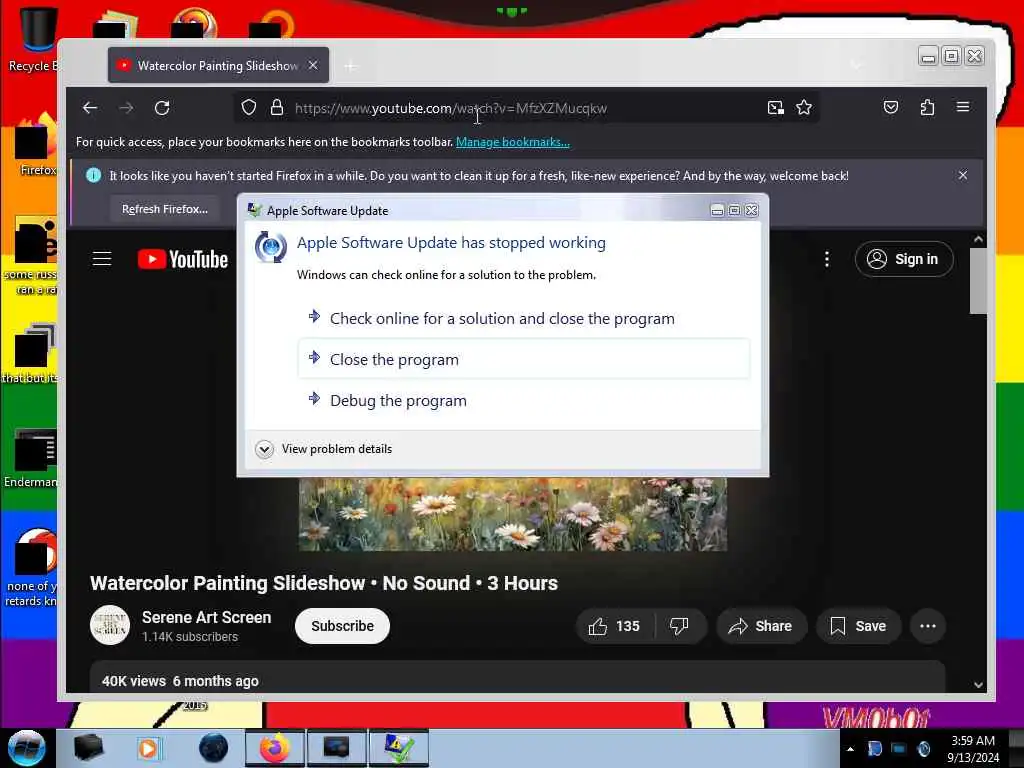Click the Apple Software Update dialog title icon
This screenshot has height=768, width=1024.
tap(254, 210)
